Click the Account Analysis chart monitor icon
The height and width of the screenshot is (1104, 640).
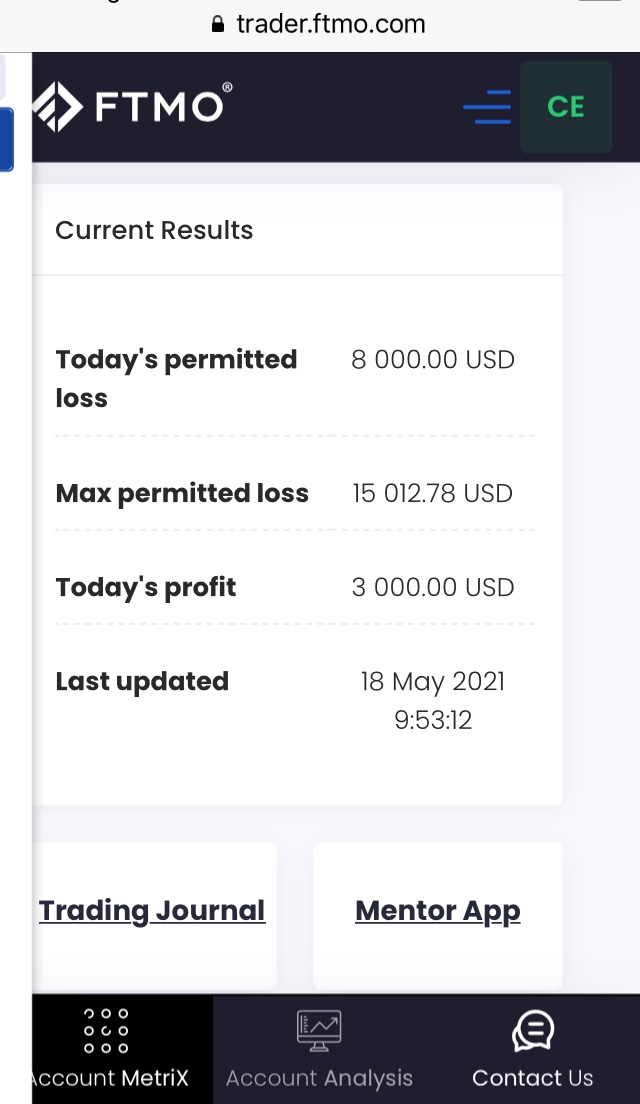click(319, 1031)
